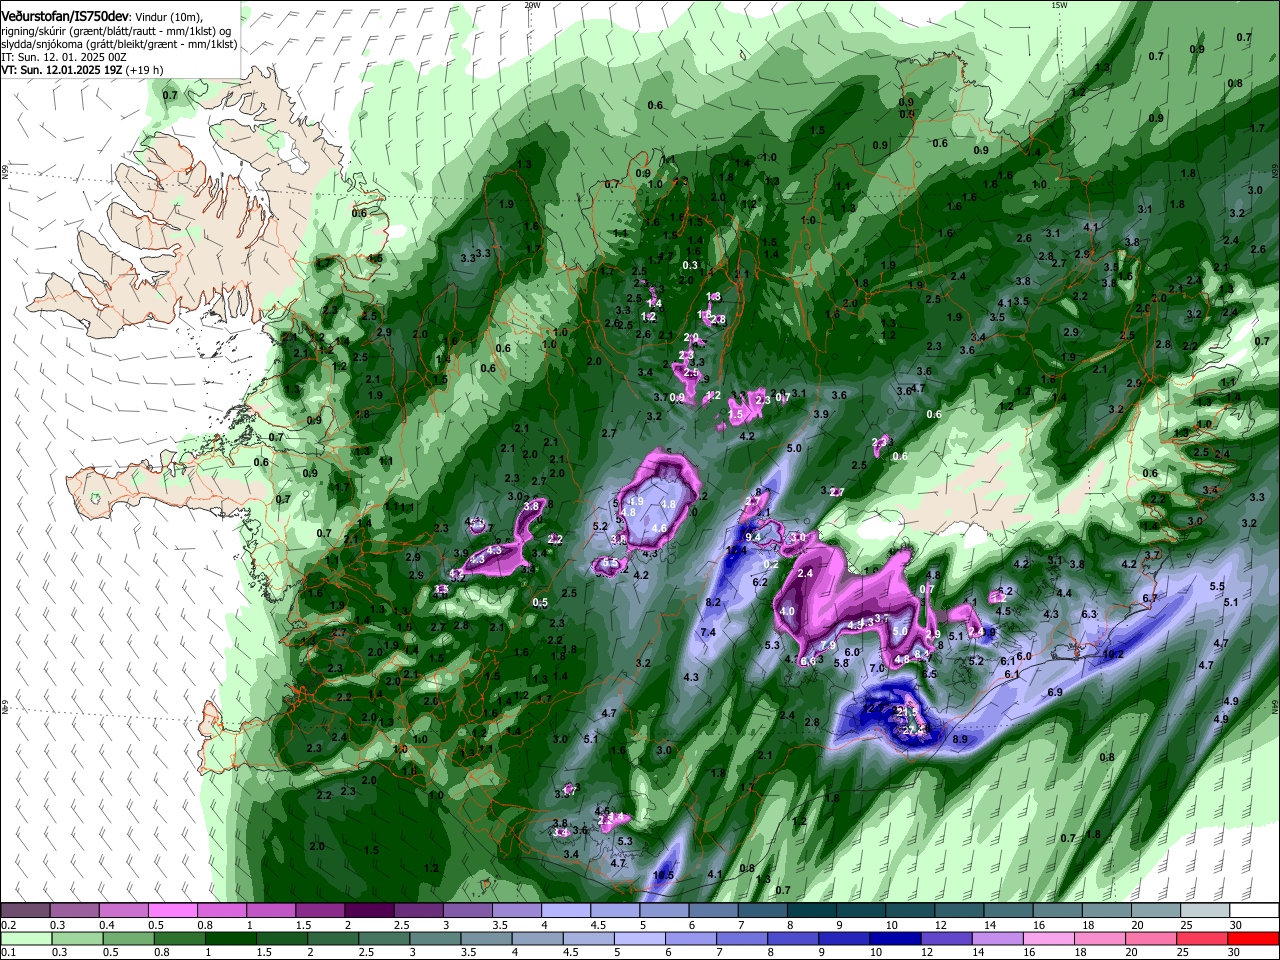Screen dimensions: 1280x960
Task: Select upper legend dark purple swatch 2–2.5
Action: coord(368,911)
